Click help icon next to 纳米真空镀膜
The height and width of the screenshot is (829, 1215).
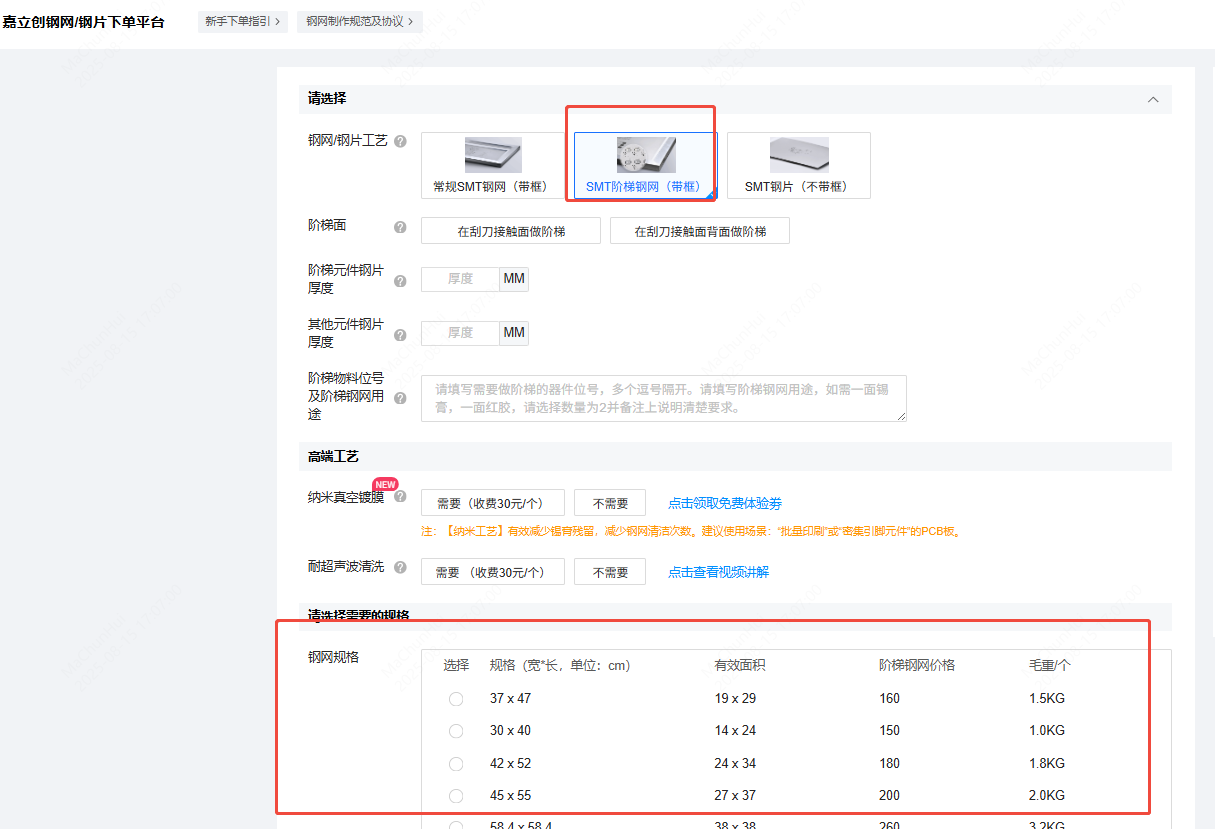click(x=400, y=496)
